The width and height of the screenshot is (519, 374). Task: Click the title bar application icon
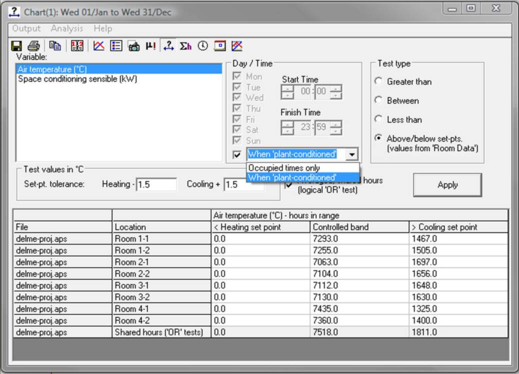pos(14,12)
